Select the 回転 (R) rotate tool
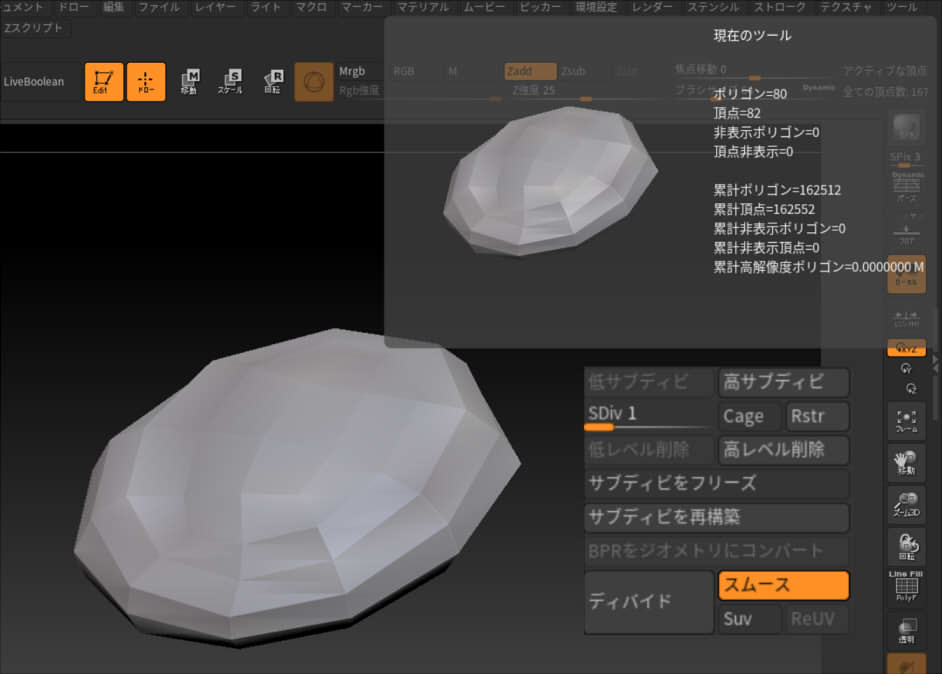Viewport: 942px width, 674px height. [273, 82]
